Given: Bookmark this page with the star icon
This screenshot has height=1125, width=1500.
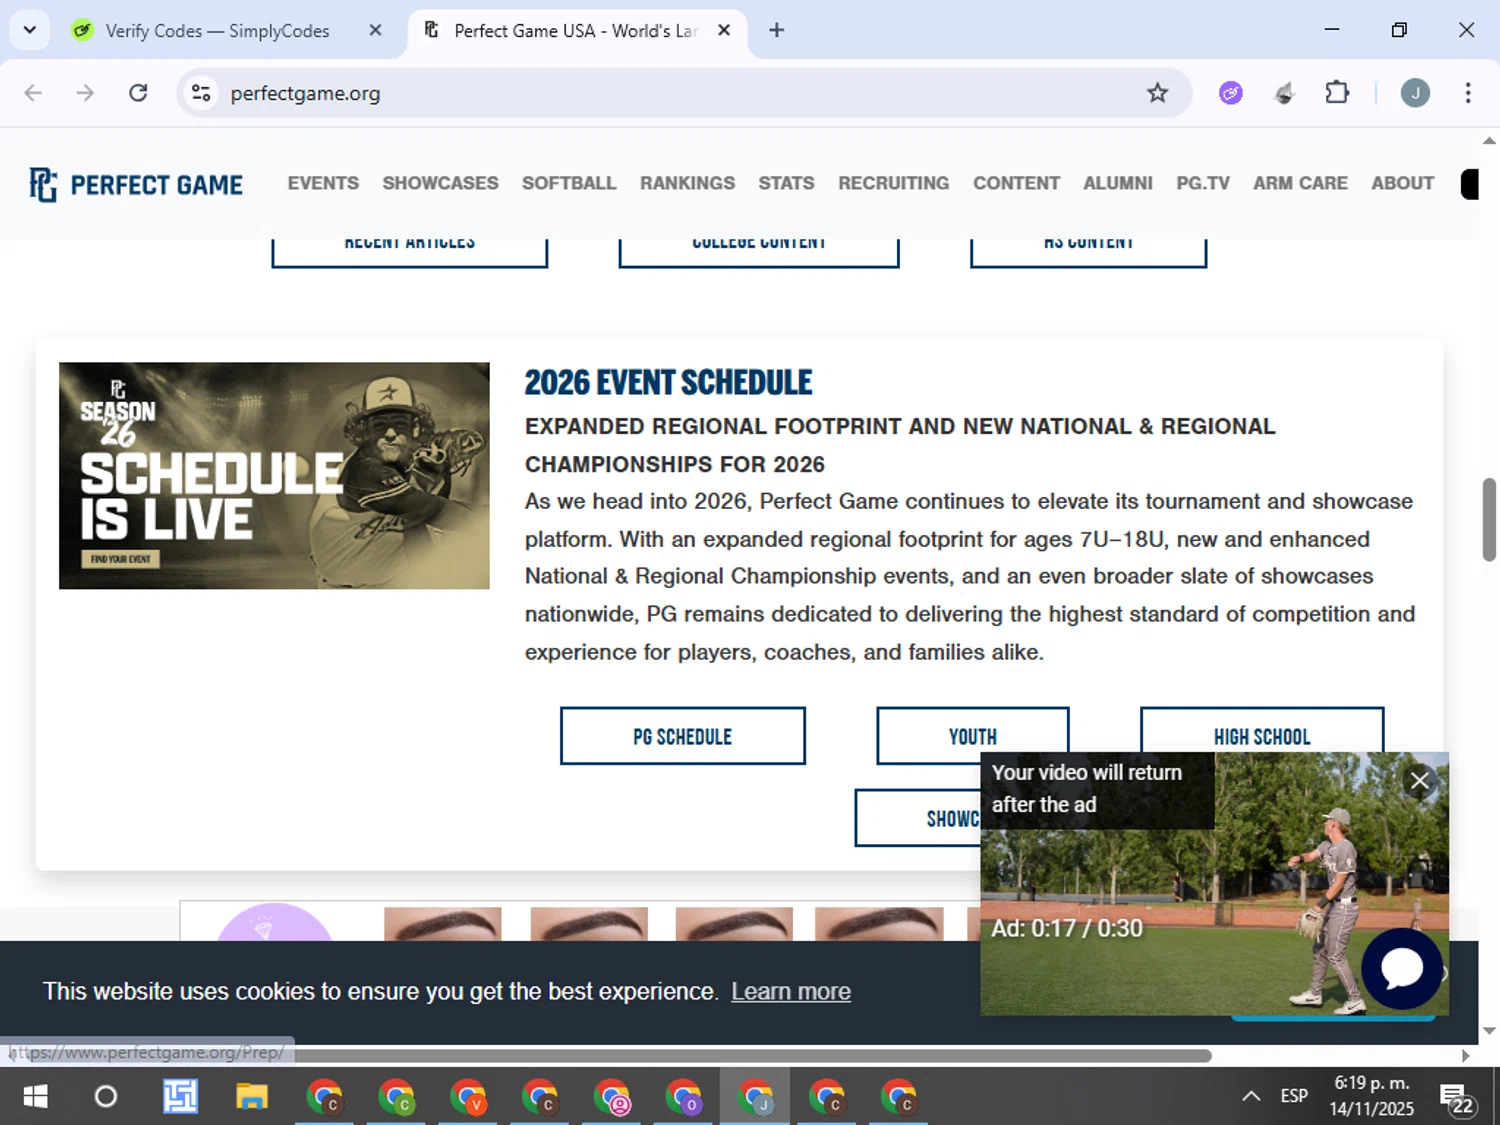Looking at the screenshot, I should pyautogui.click(x=1157, y=93).
